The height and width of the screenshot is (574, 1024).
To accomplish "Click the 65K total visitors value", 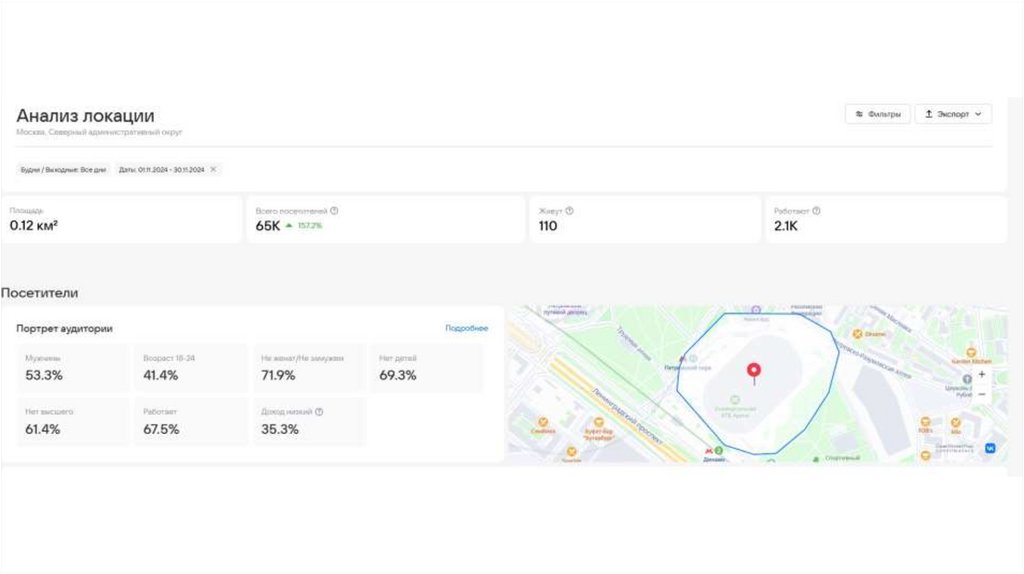I will coord(268,226).
